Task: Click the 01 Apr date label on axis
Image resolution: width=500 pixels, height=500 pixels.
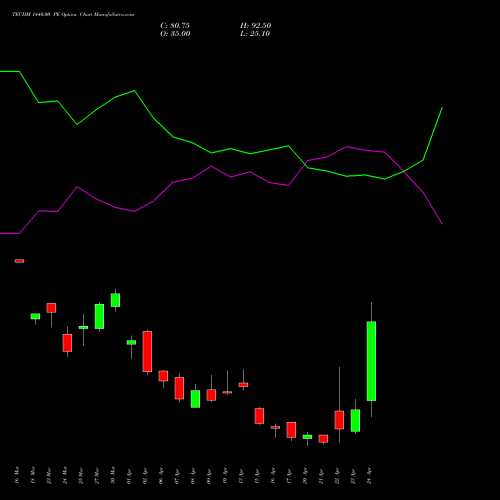Action: click(x=129, y=476)
